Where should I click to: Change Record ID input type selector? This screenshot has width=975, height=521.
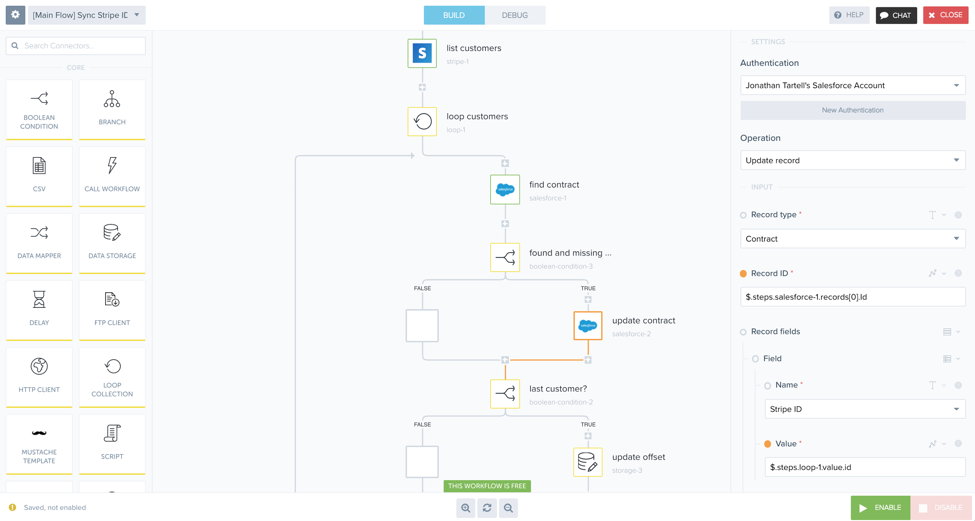936,274
